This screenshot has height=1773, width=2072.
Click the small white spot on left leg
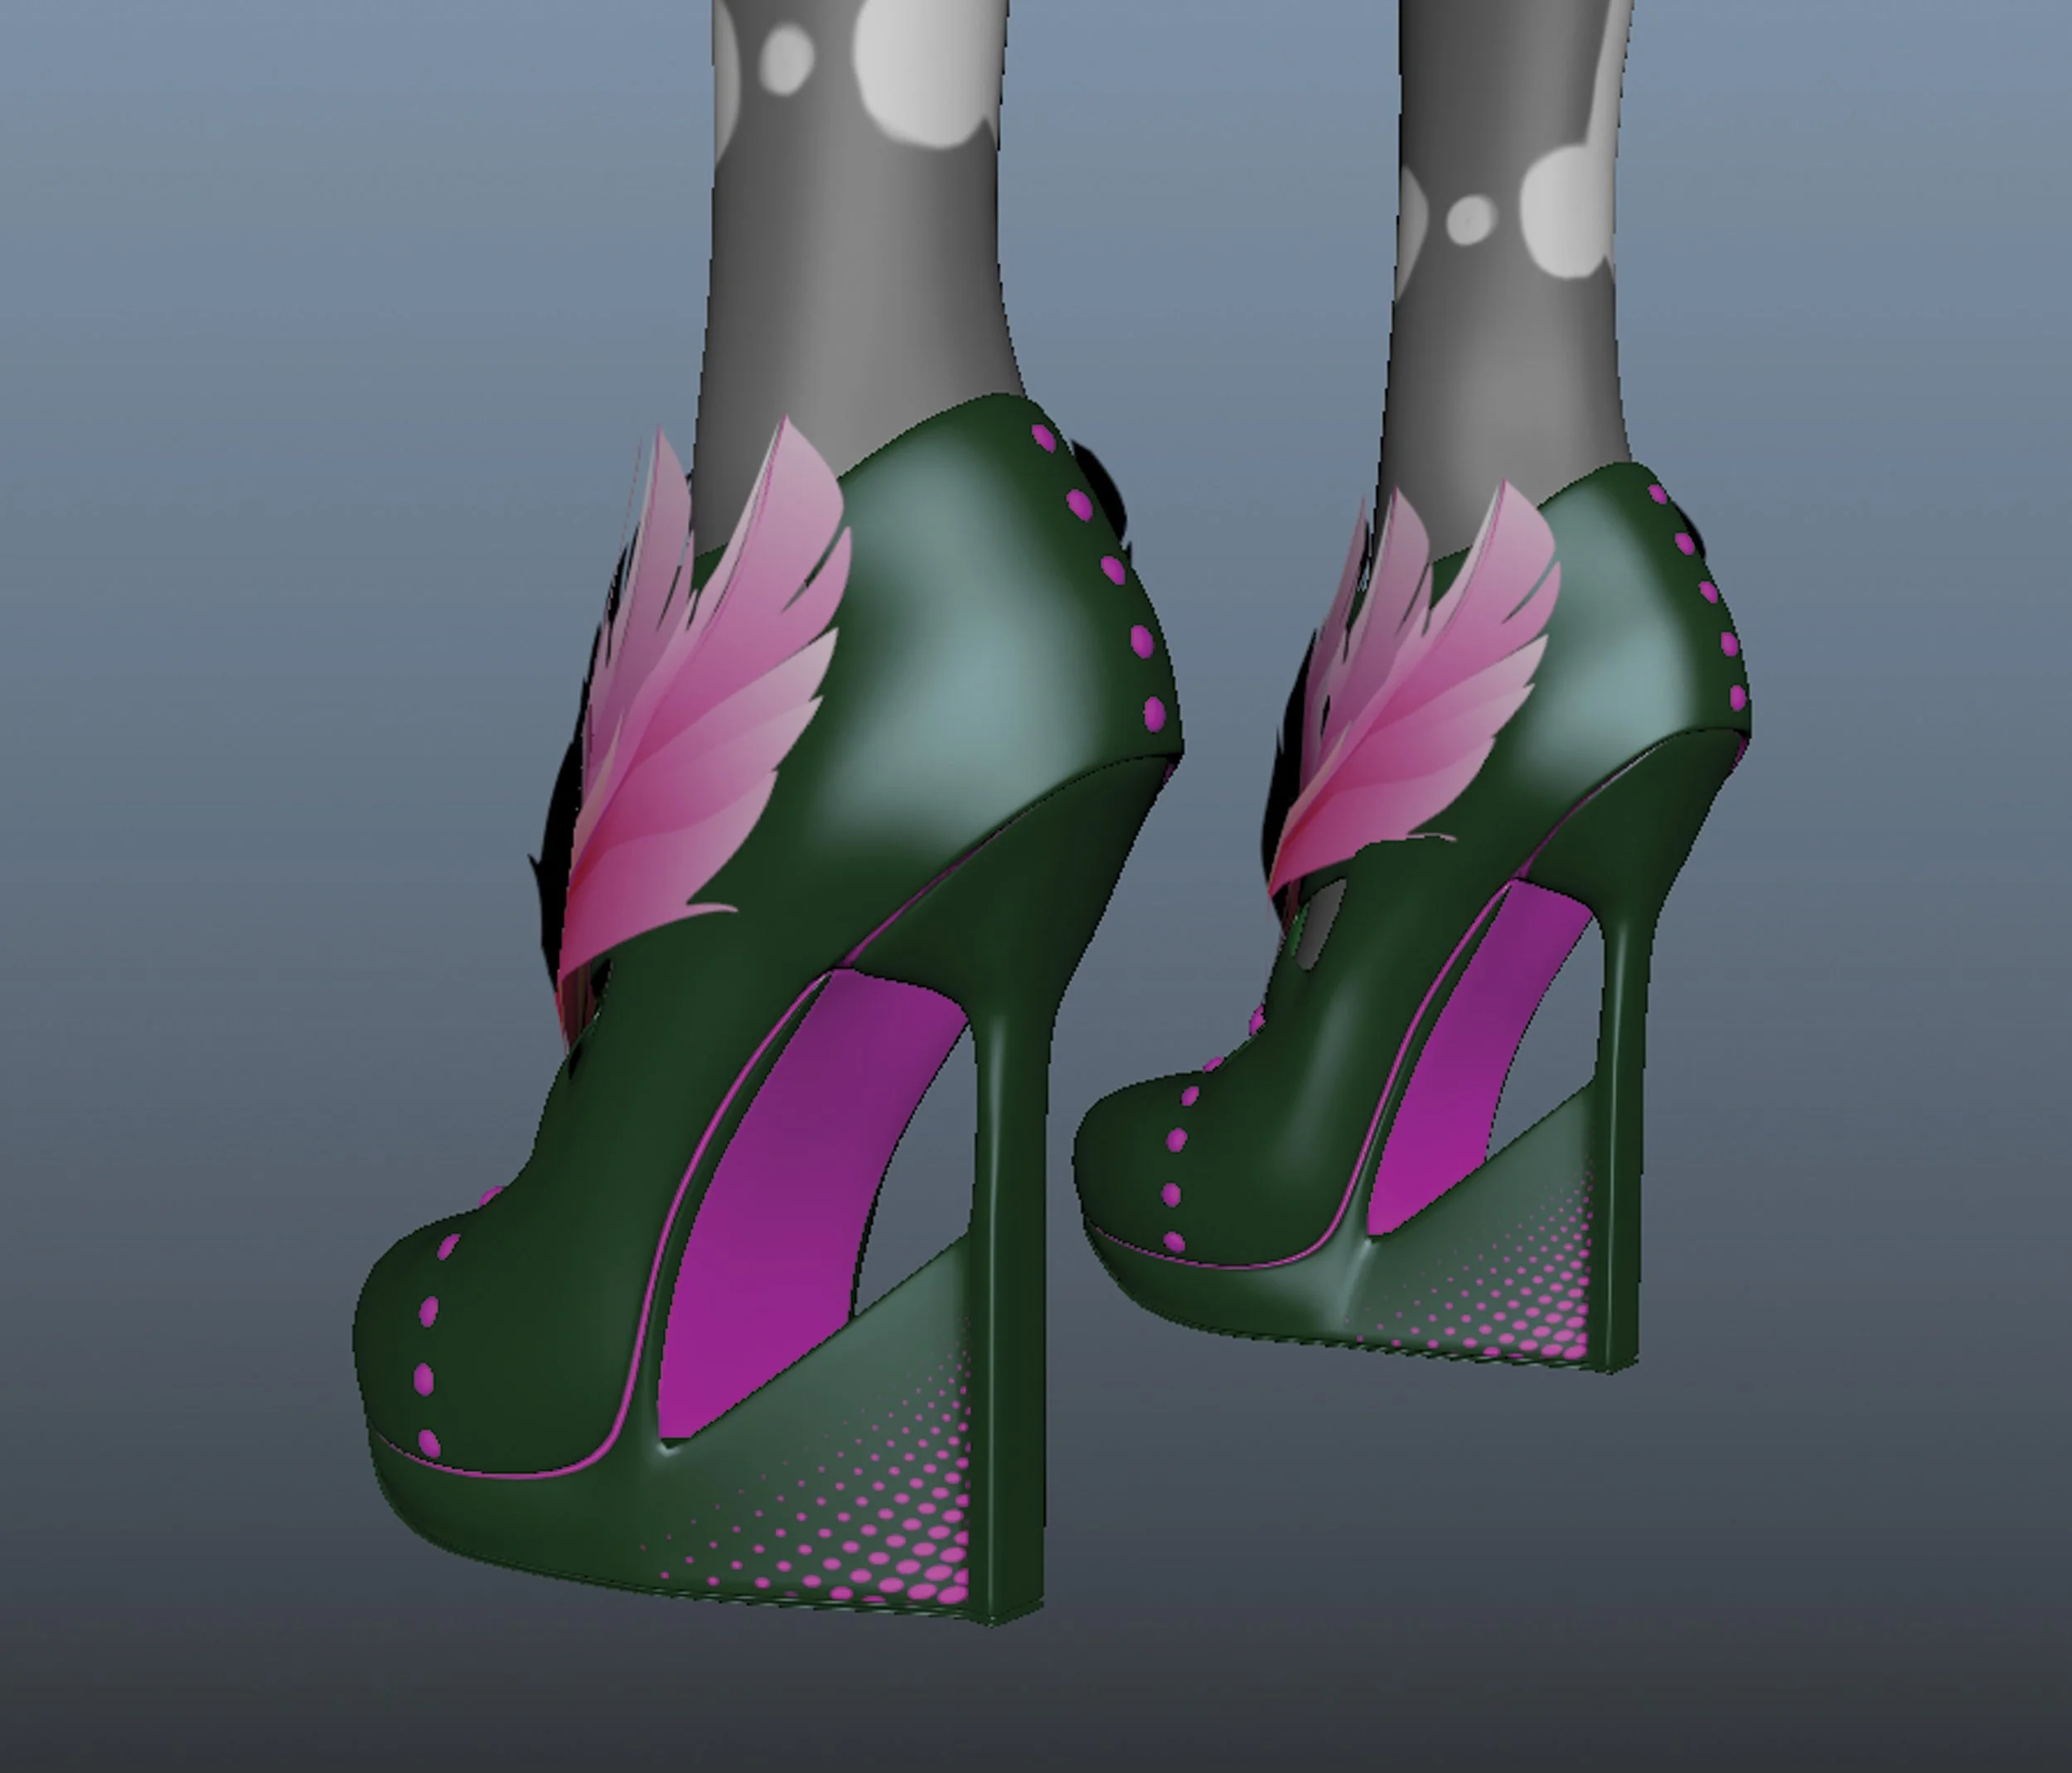pos(788,58)
